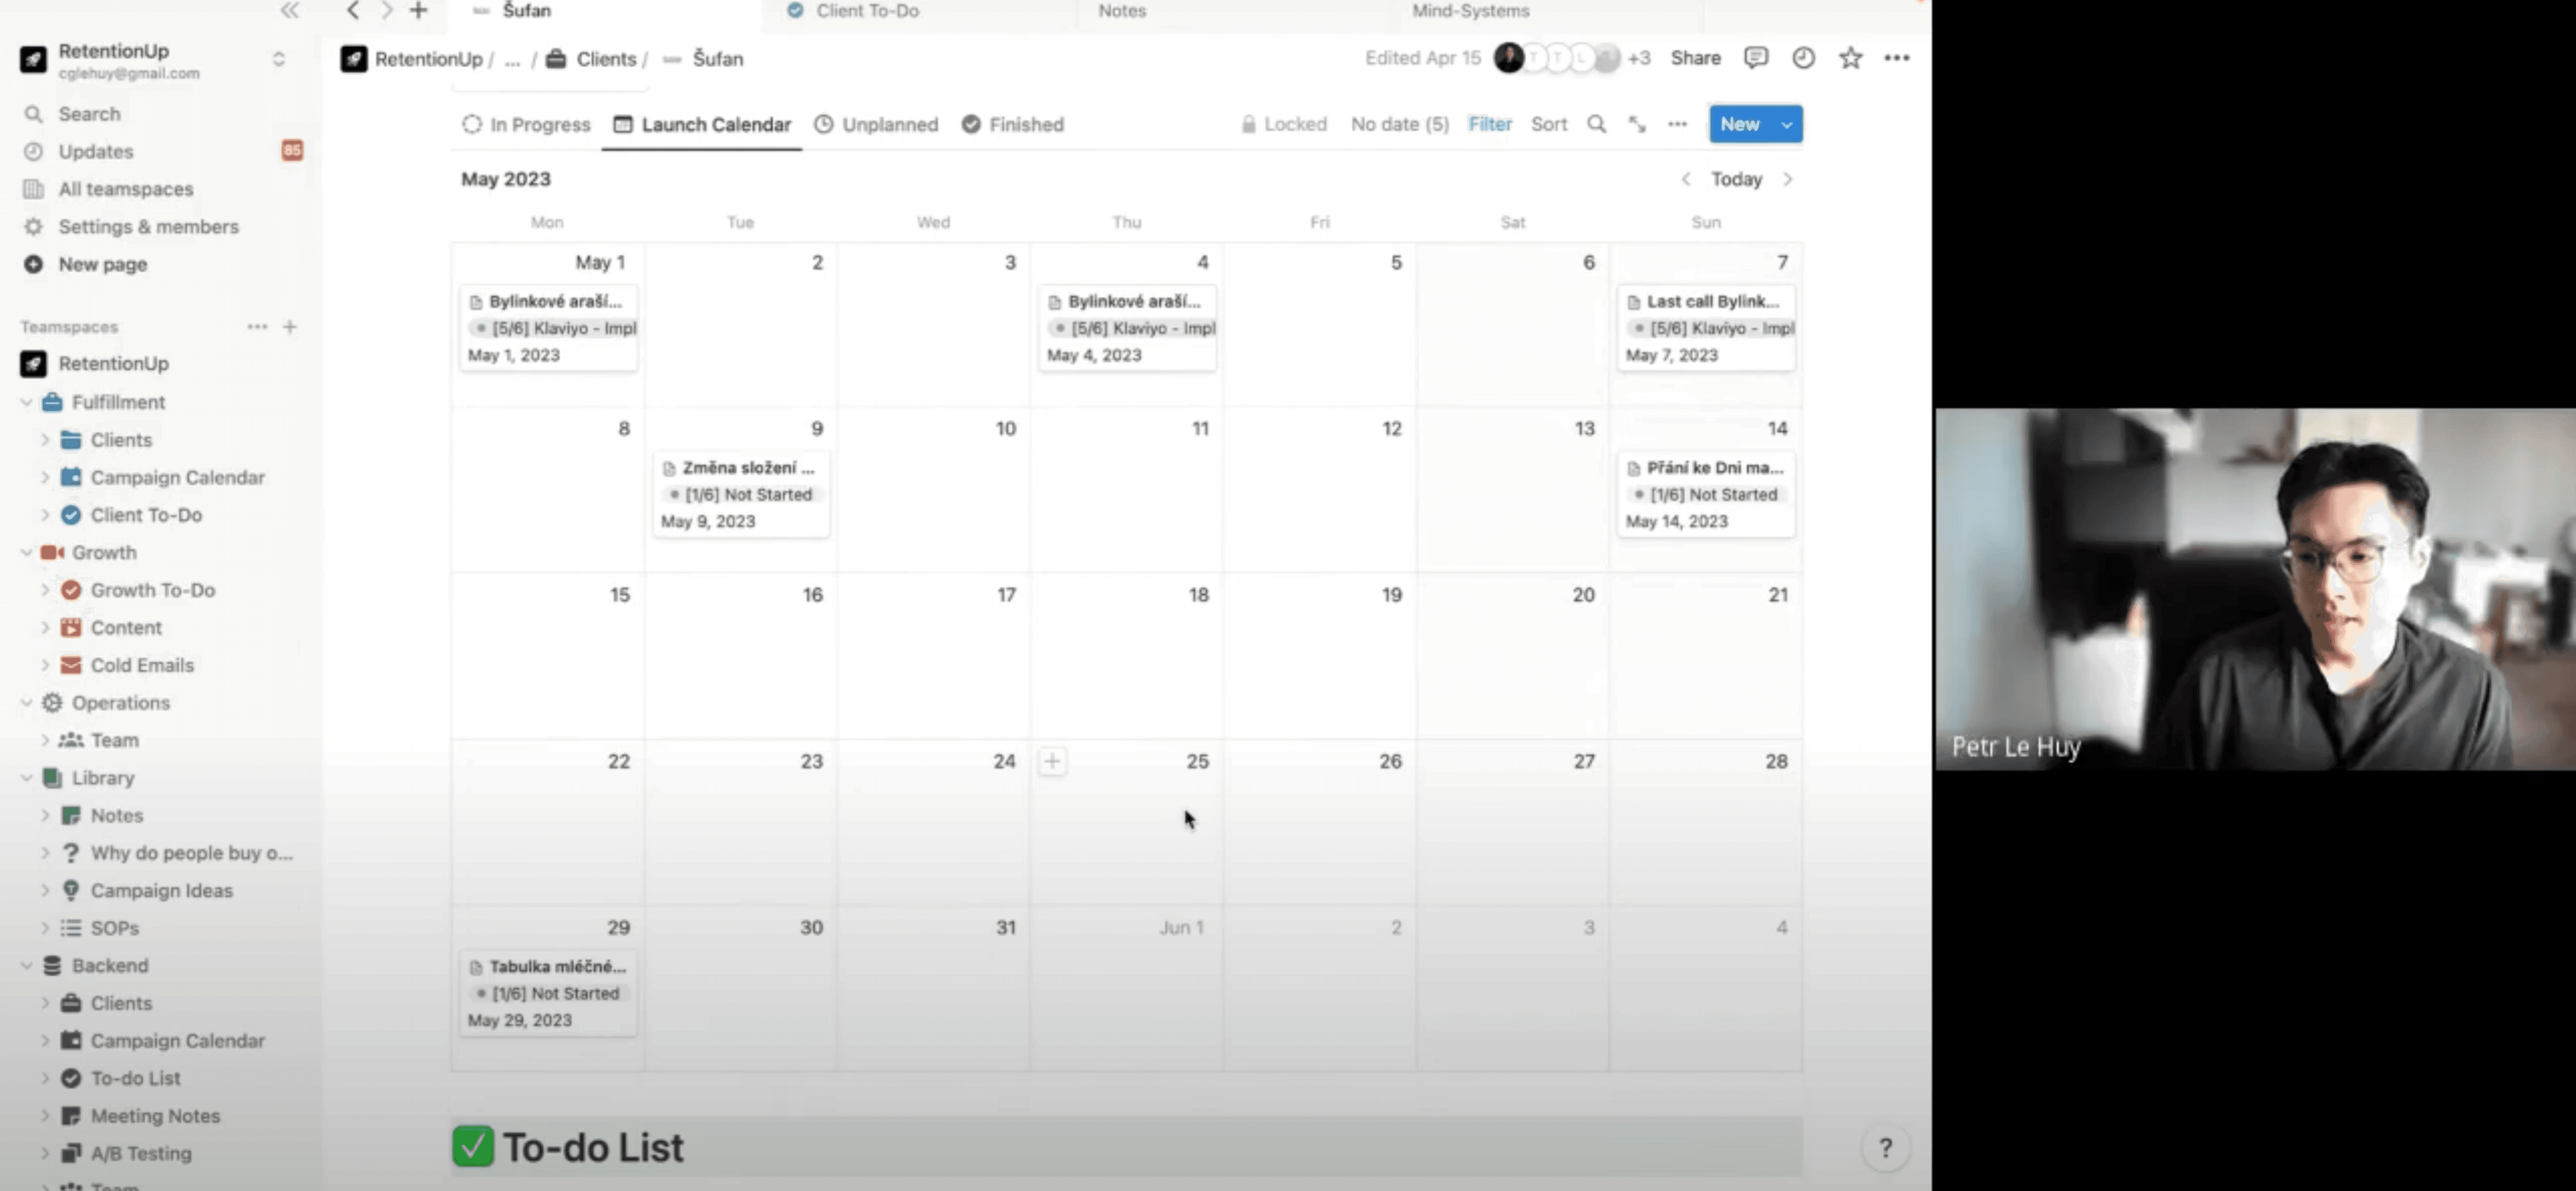Click the search magnifier in calendar toolbar
Viewport: 2576px width, 1191px height.
point(1596,124)
